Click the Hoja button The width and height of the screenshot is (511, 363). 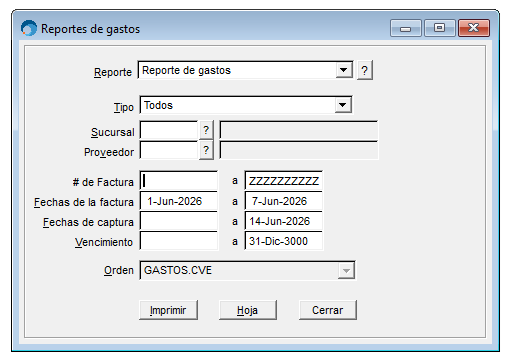pyautogui.click(x=248, y=310)
